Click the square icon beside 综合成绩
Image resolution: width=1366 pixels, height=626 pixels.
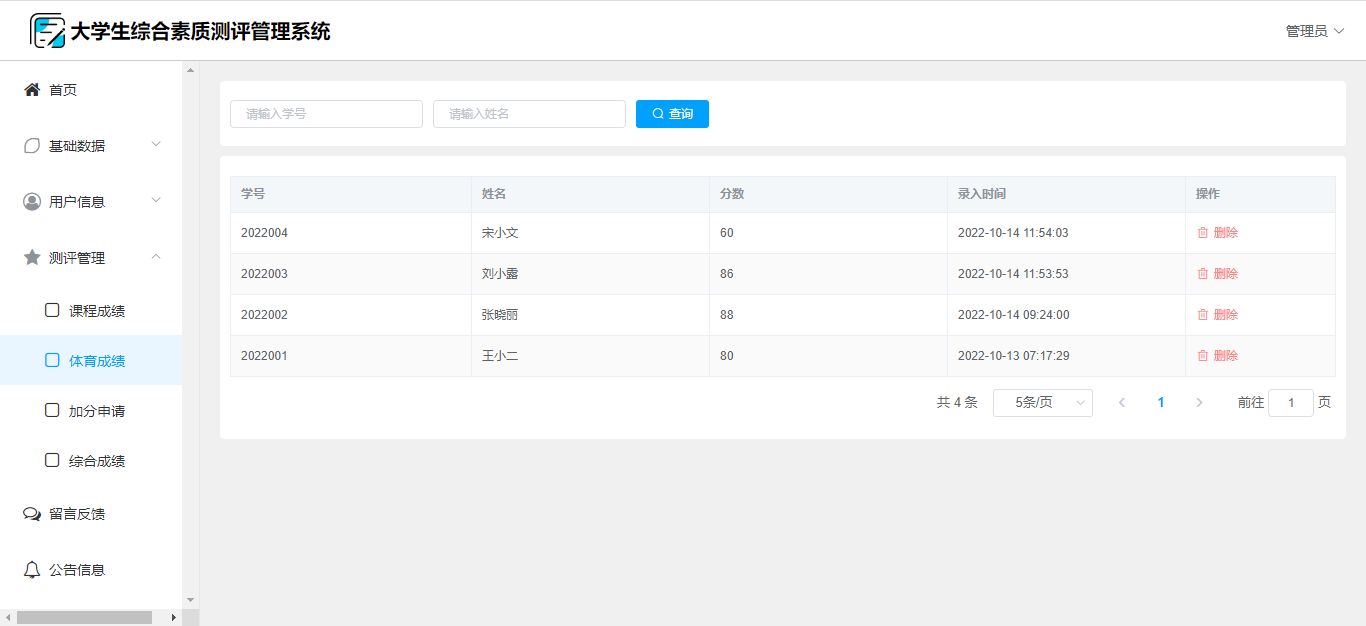pyautogui.click(x=52, y=460)
